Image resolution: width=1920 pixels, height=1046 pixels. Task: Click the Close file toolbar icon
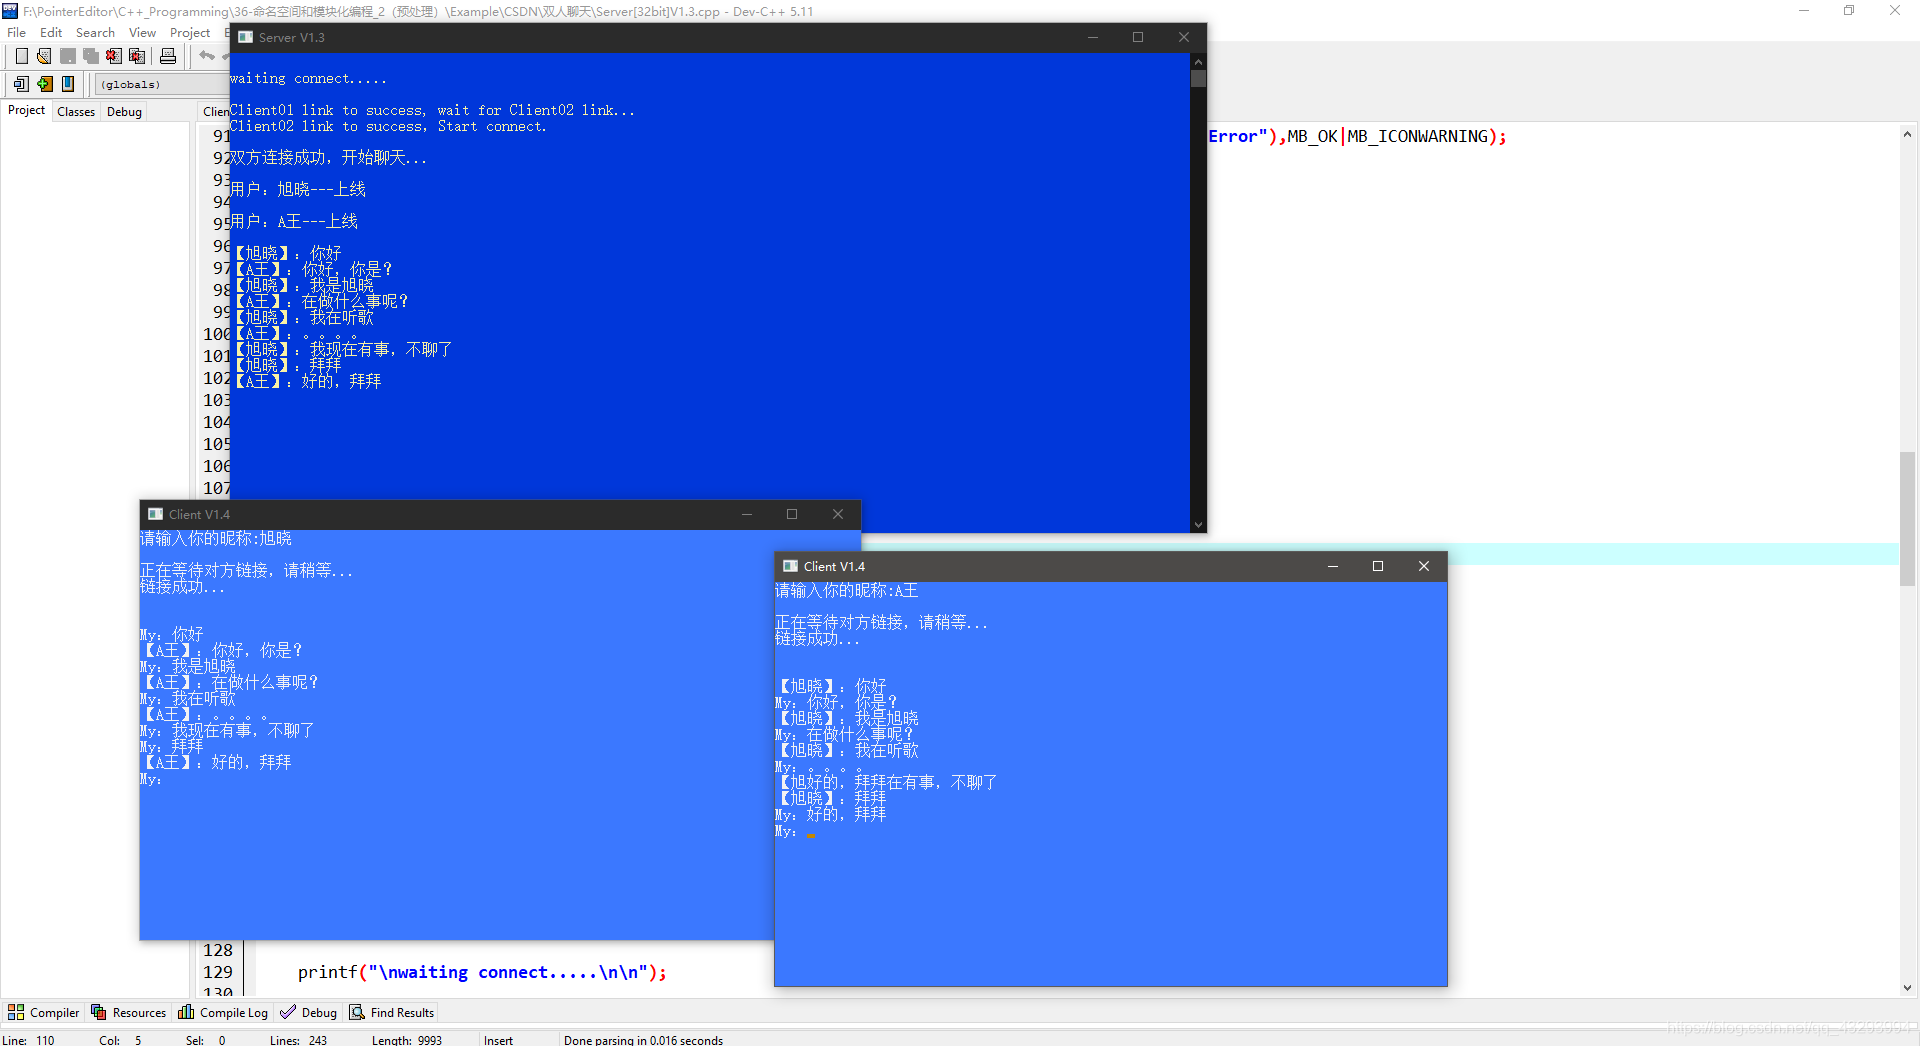tap(113, 56)
